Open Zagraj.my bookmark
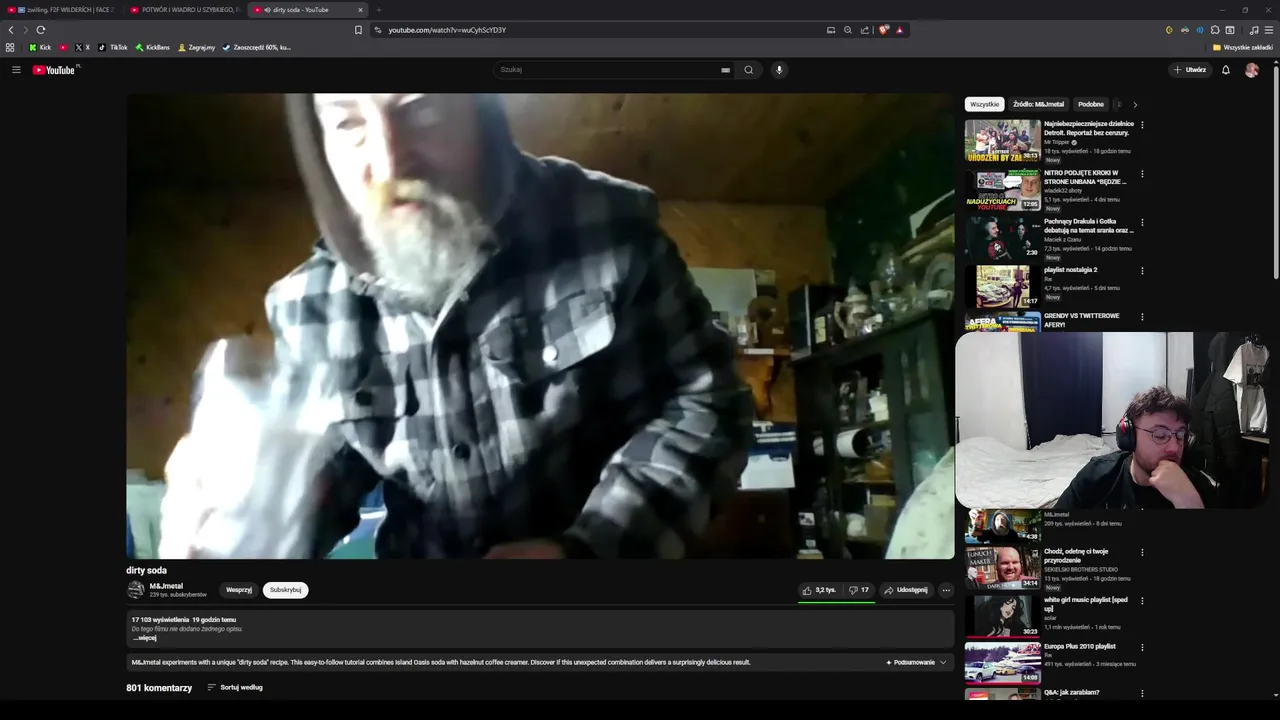Image resolution: width=1280 pixels, height=720 pixels. tap(197, 47)
